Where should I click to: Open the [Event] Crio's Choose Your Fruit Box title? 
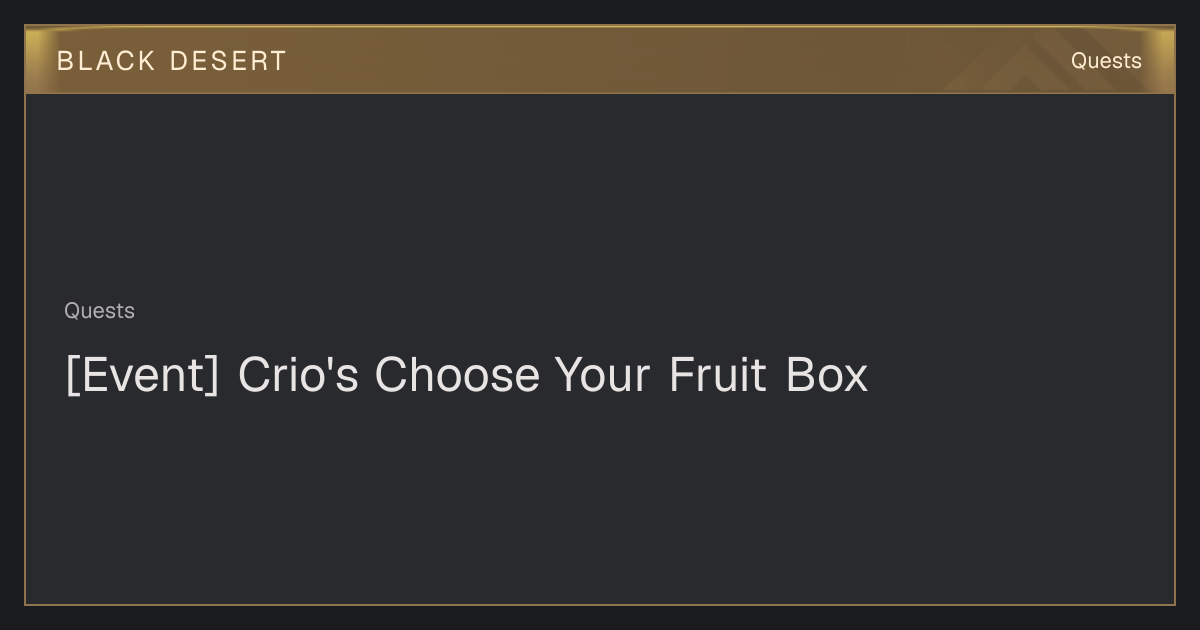[466, 375]
